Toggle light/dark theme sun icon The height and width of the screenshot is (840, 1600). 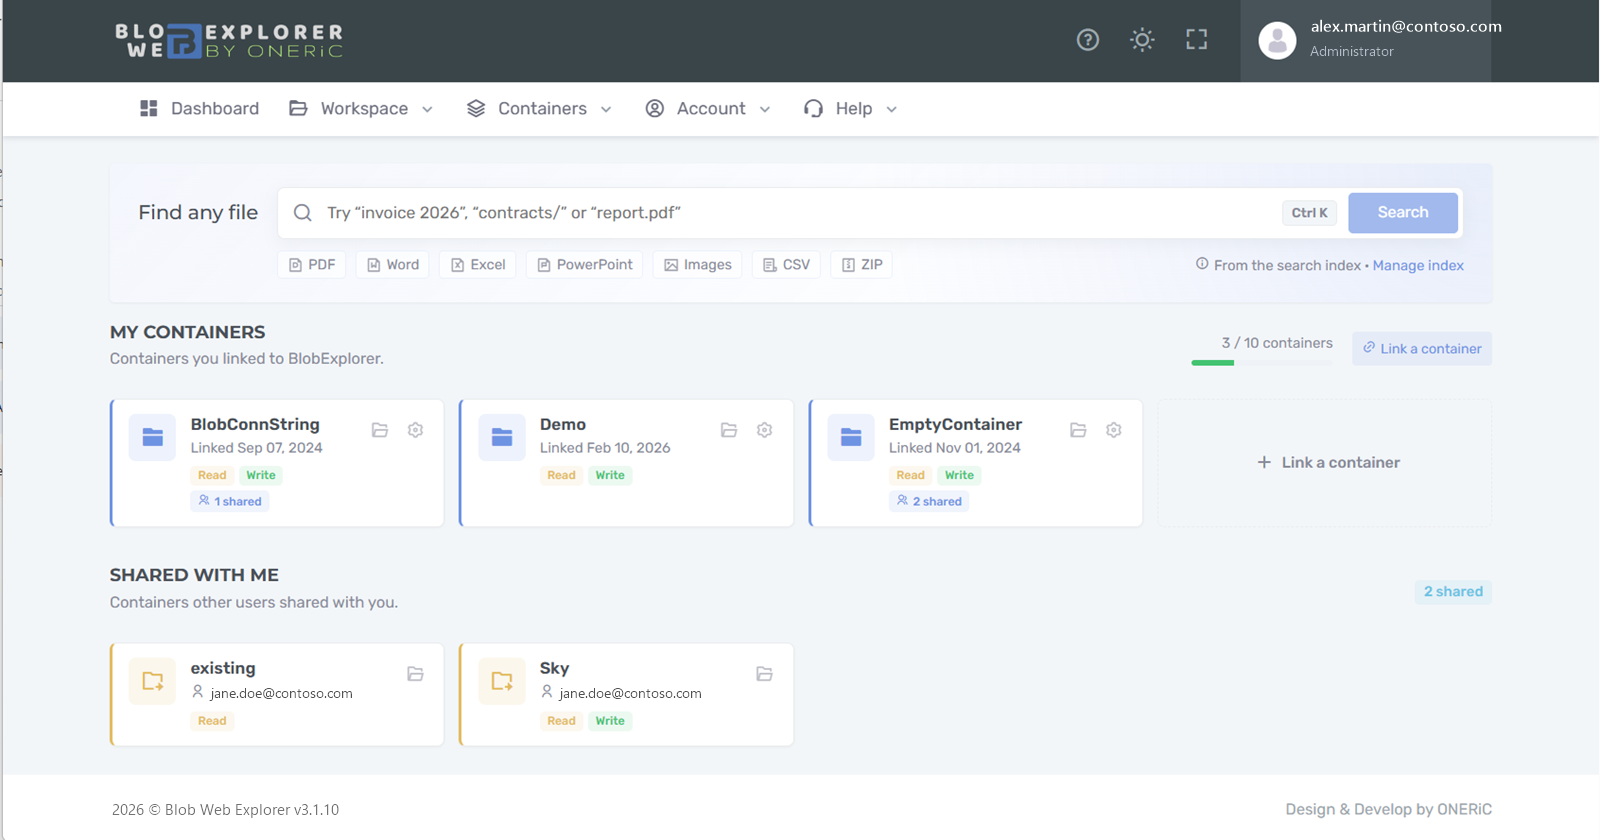(1142, 40)
